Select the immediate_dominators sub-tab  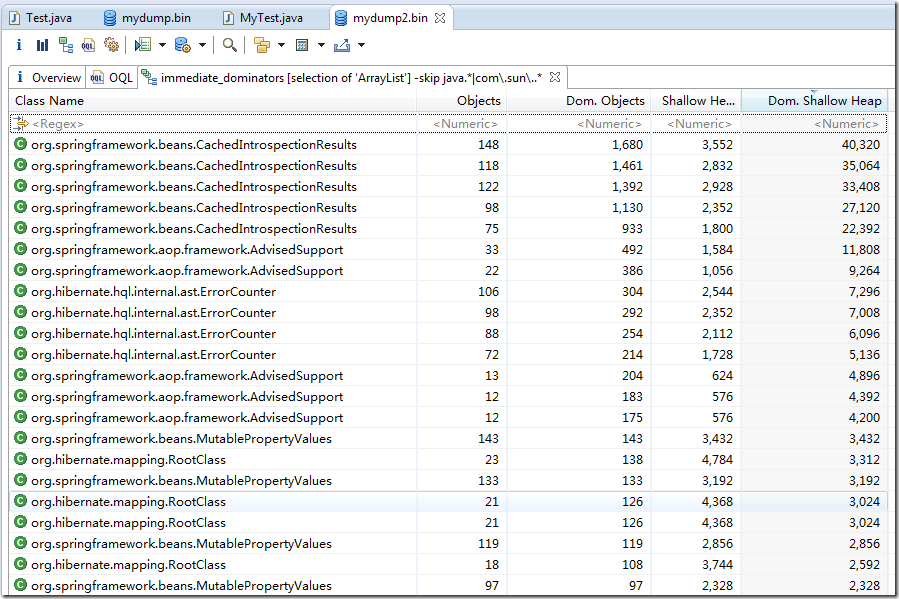point(351,77)
